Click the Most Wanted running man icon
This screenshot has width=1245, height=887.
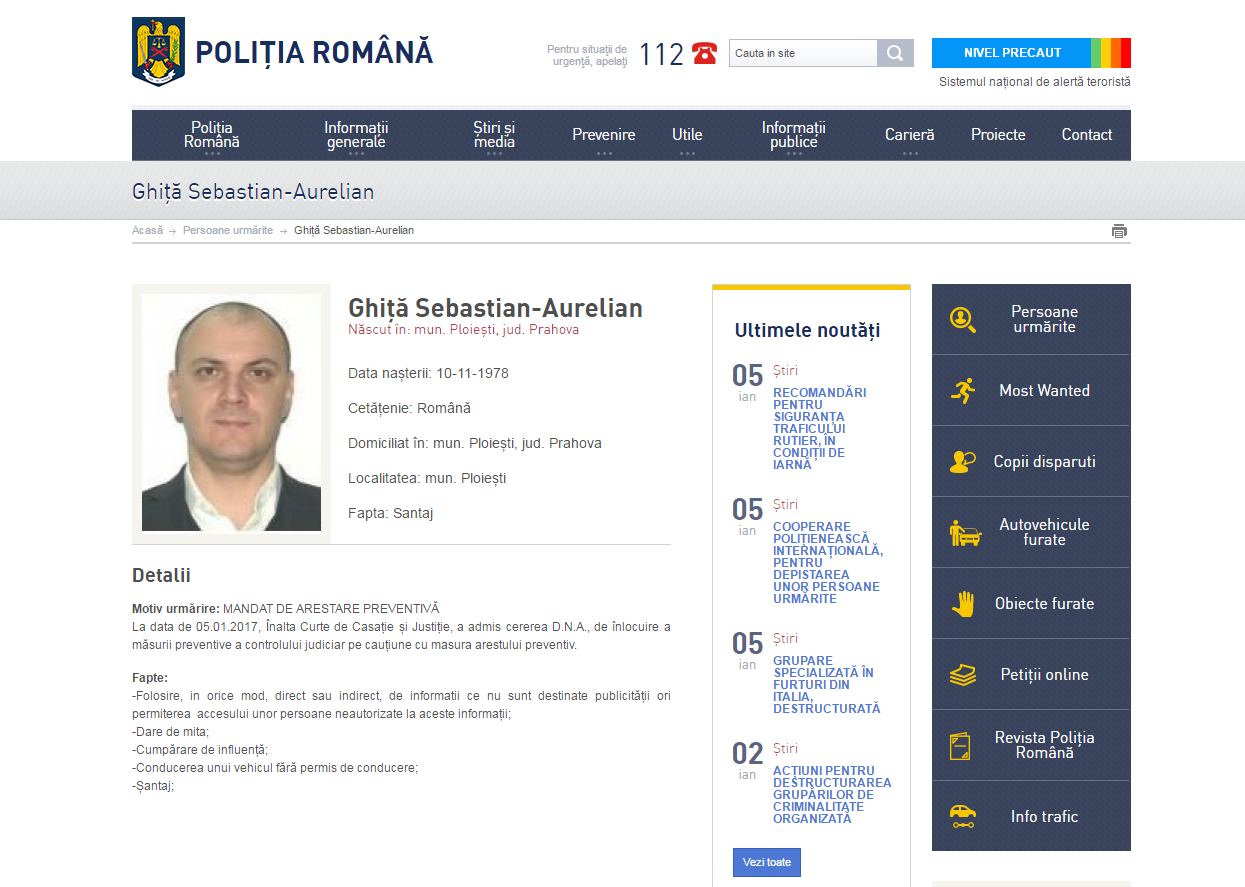(x=962, y=391)
